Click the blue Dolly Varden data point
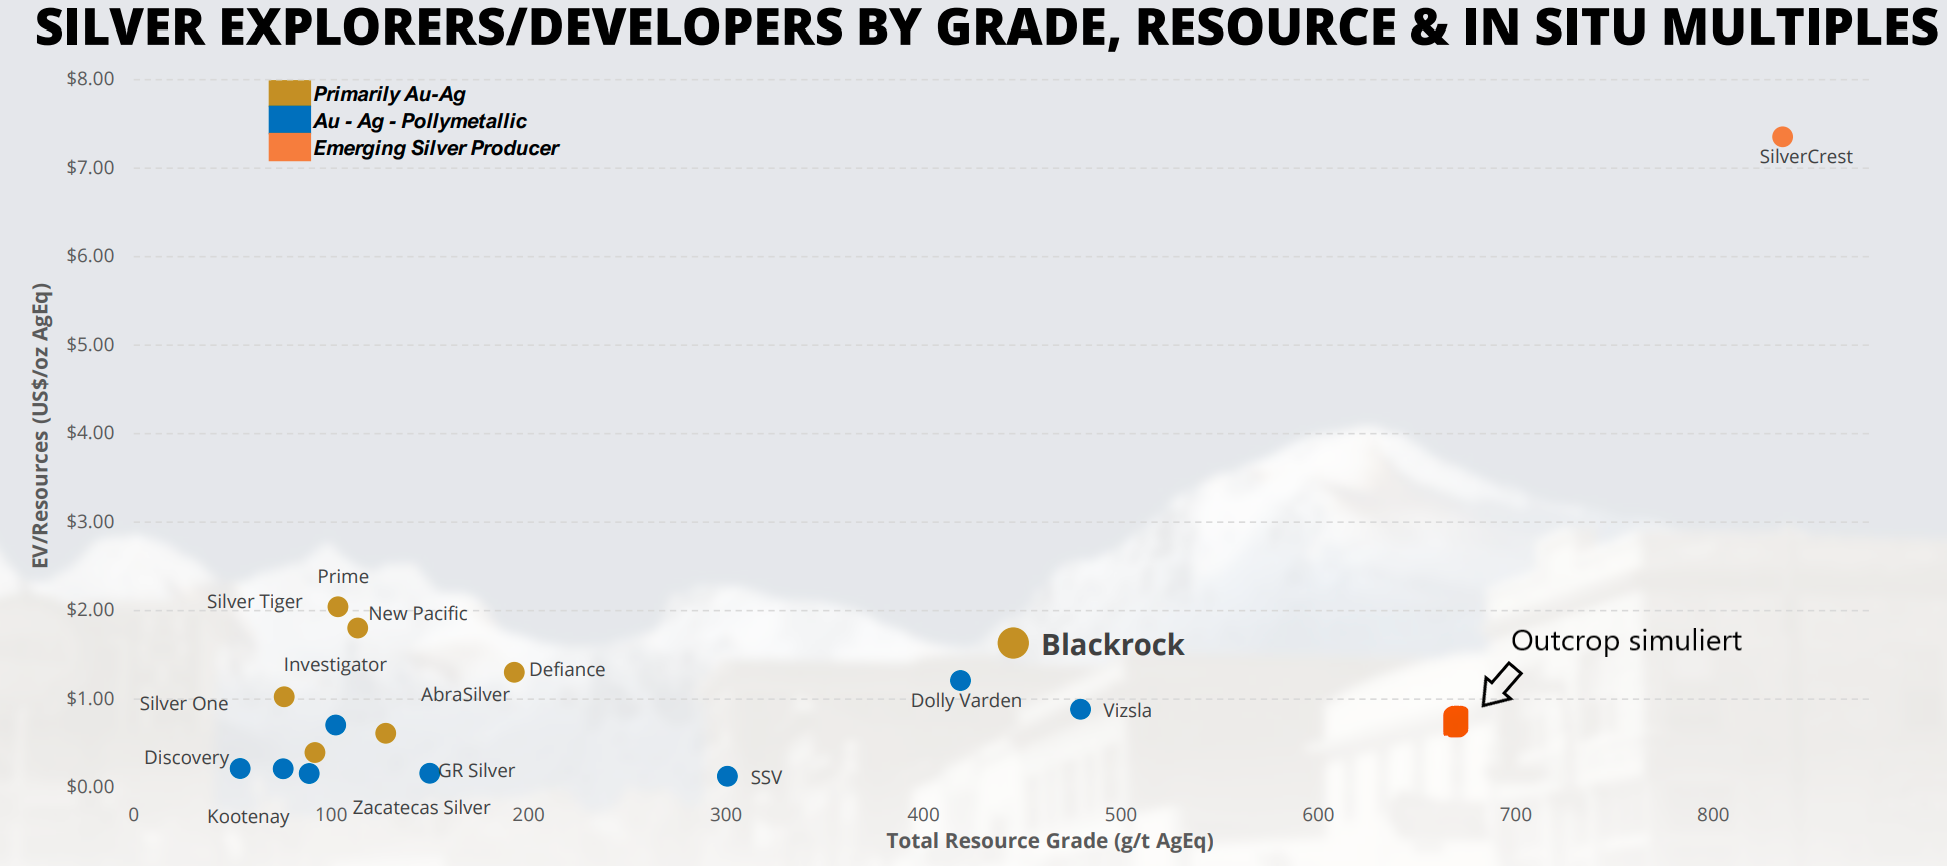The height and width of the screenshot is (866, 1947). click(x=960, y=680)
